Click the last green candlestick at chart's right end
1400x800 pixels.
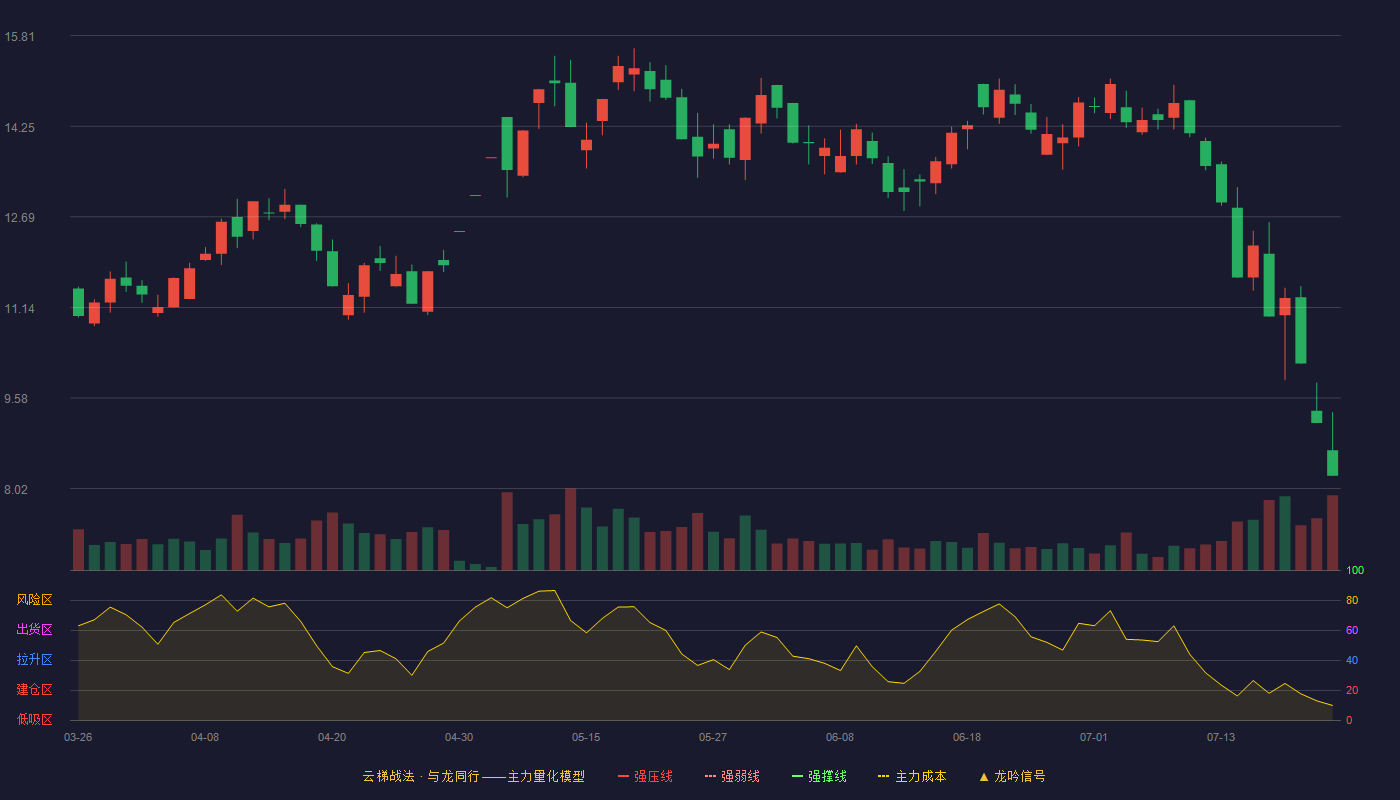tap(1332, 462)
